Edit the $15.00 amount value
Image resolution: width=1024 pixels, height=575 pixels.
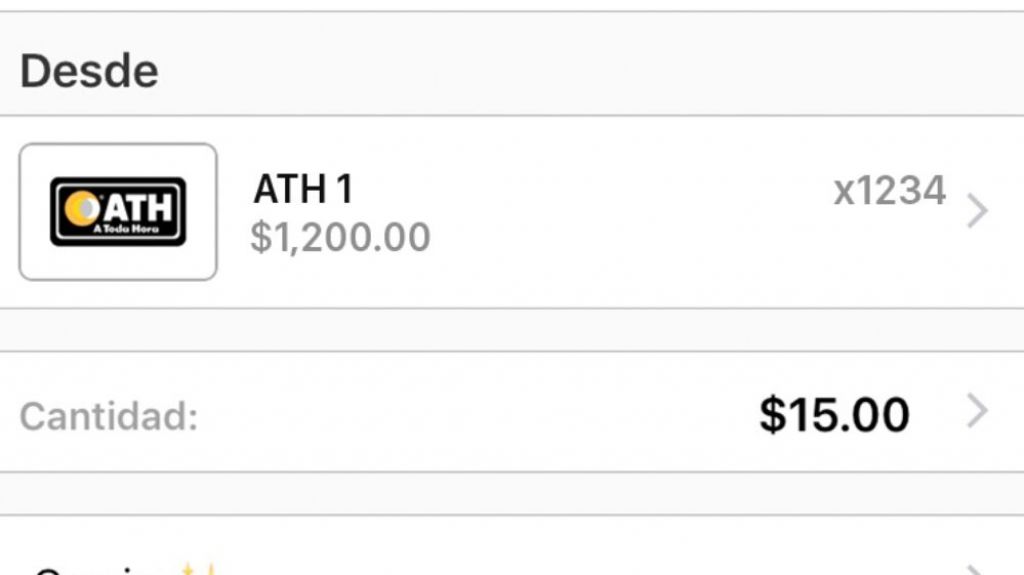pos(834,414)
